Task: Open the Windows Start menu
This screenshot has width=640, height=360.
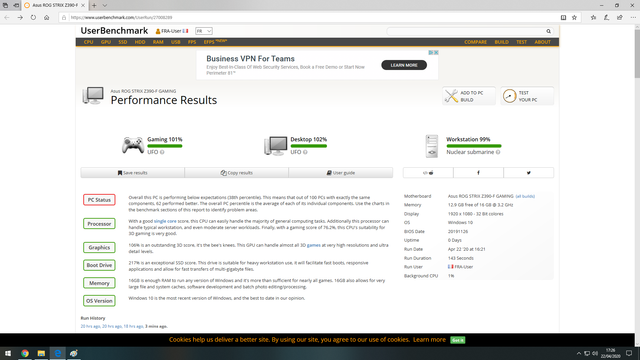Action: point(8,353)
